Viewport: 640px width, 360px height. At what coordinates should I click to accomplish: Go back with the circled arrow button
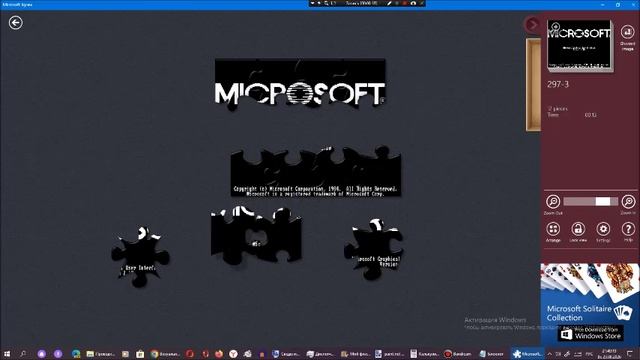tap(16, 22)
